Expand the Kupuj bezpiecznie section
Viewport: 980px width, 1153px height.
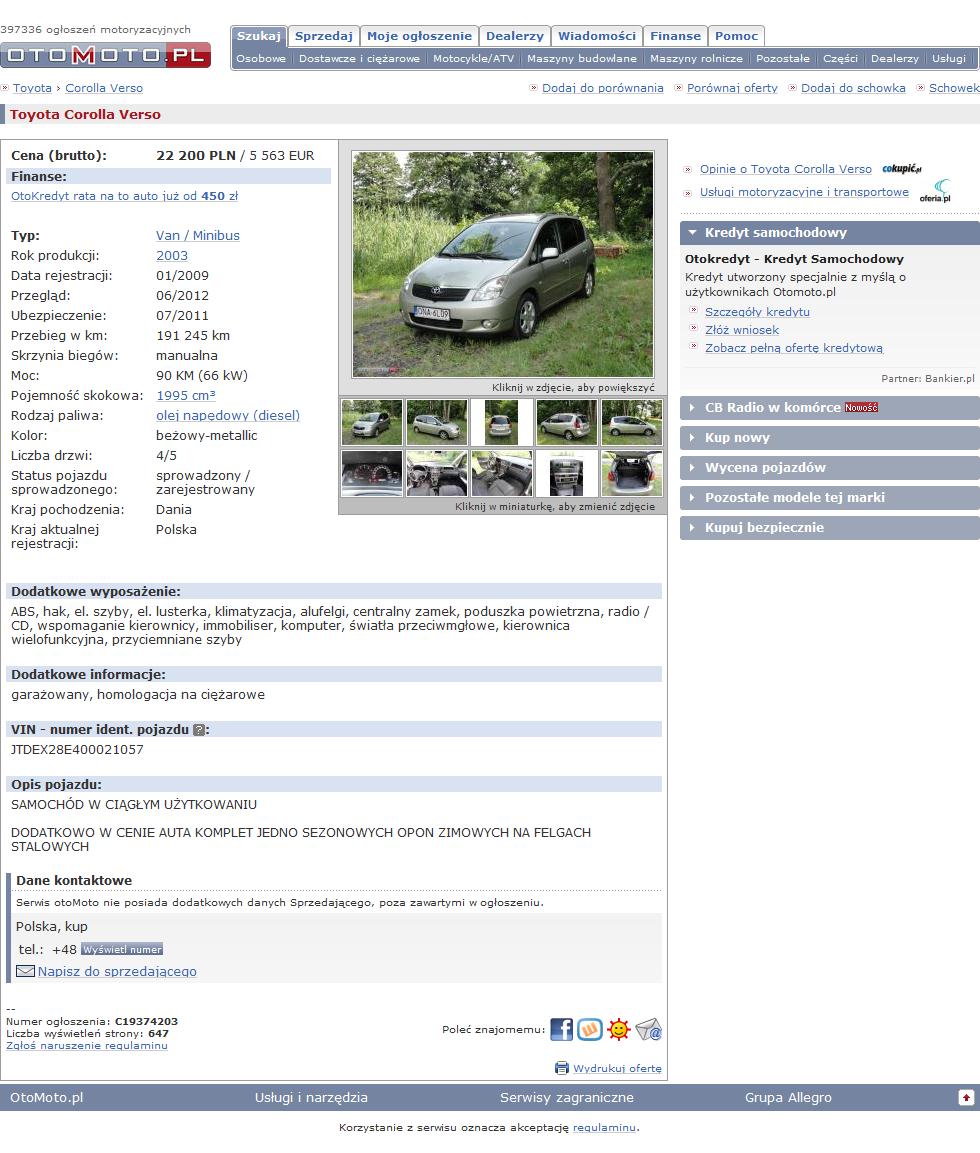tap(830, 528)
